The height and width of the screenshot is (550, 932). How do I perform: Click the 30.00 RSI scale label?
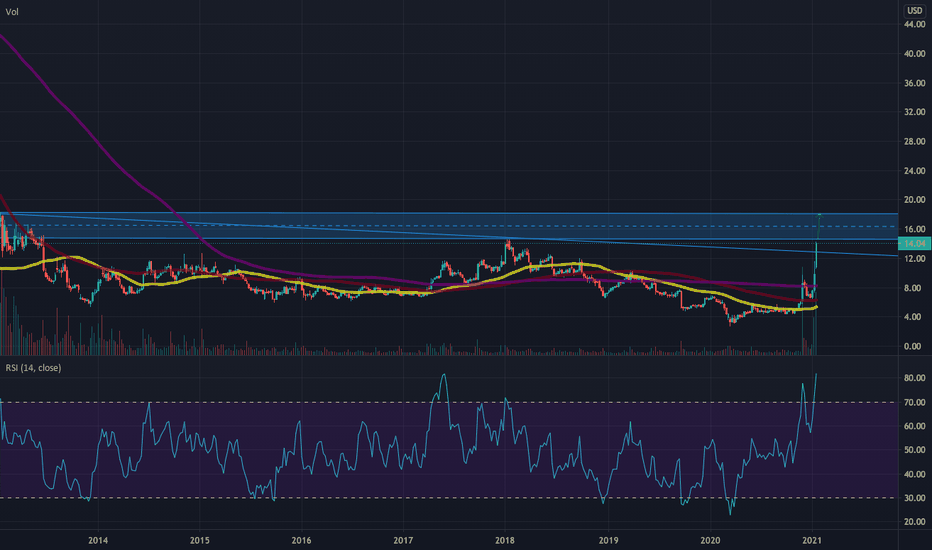tap(914, 498)
